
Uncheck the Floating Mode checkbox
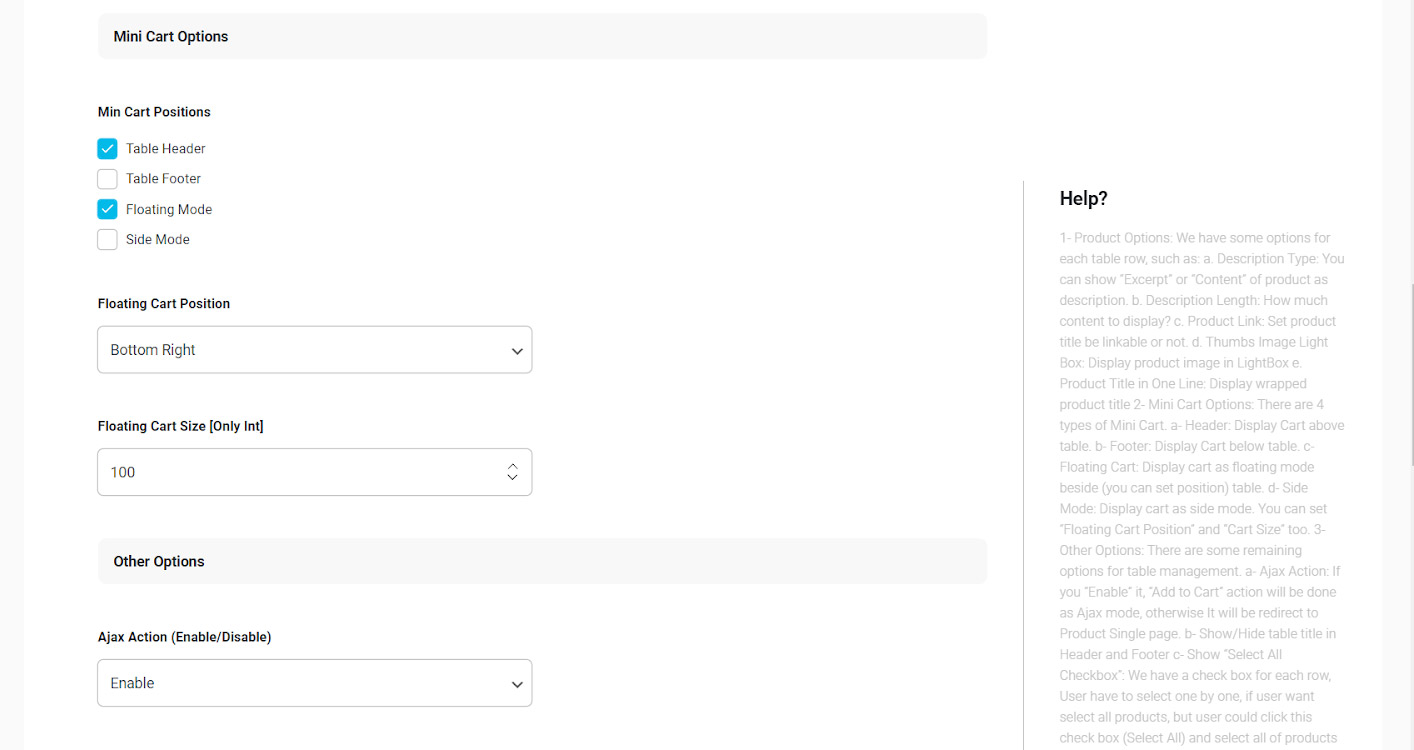click(107, 209)
